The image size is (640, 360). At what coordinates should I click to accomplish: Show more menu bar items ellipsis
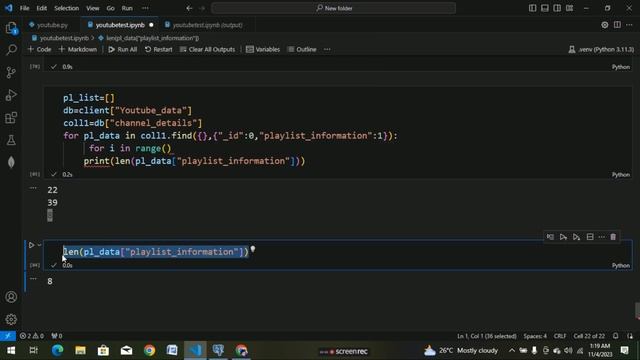coord(145,8)
